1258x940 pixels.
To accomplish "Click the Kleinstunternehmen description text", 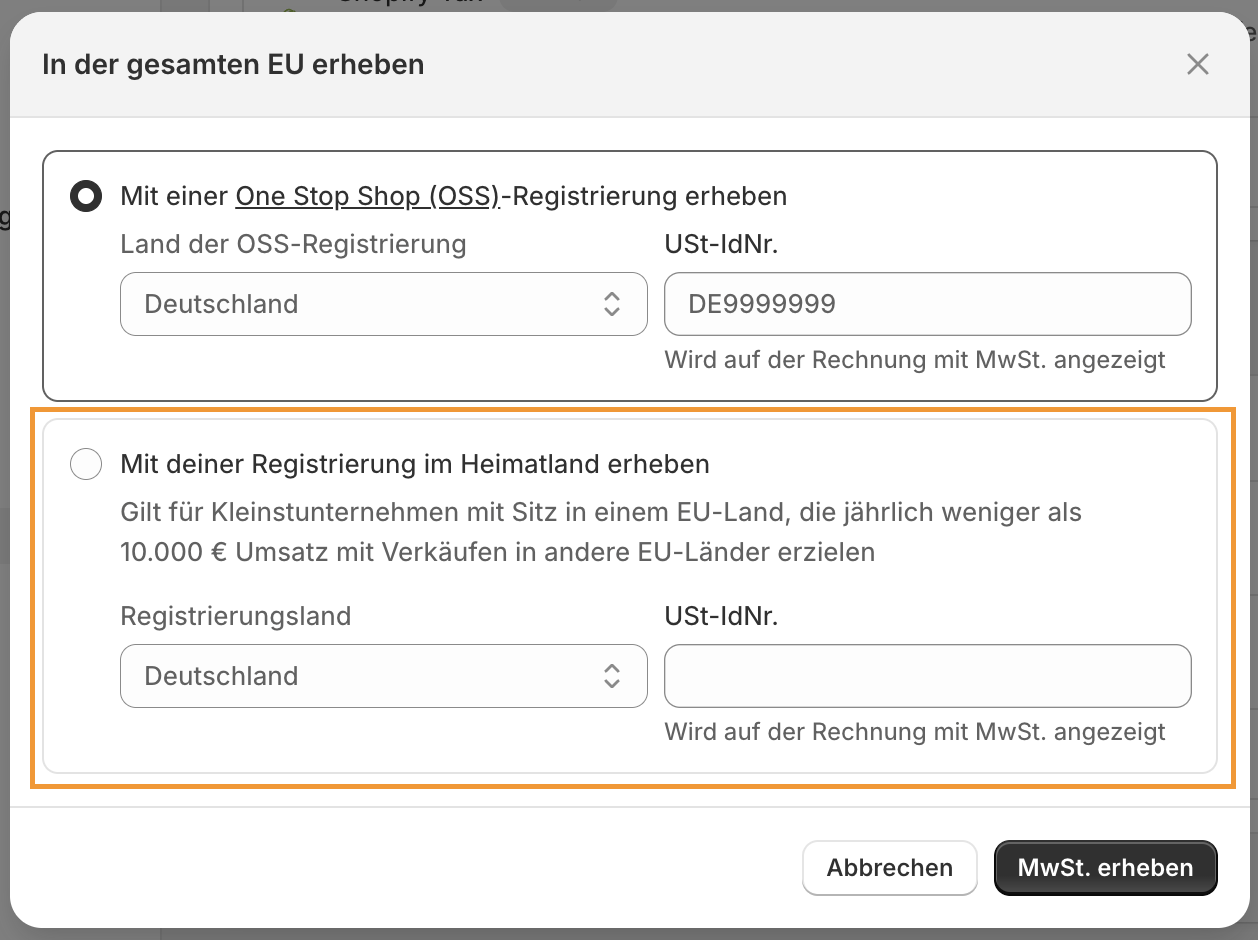I will coord(600,532).
